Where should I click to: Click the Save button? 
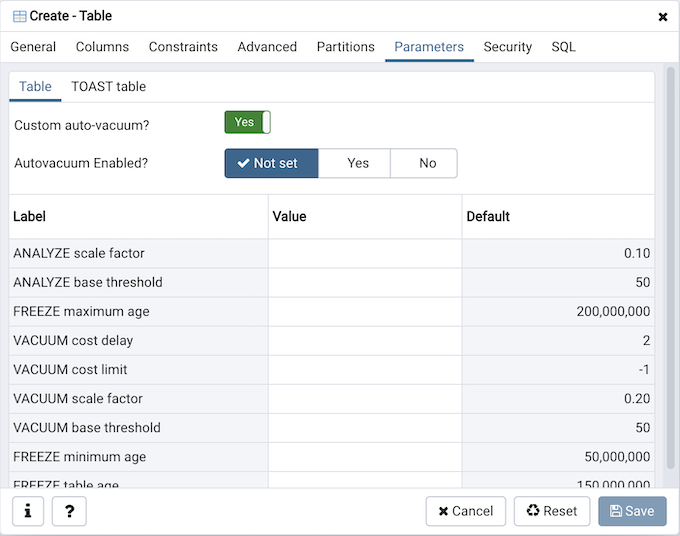click(x=632, y=511)
